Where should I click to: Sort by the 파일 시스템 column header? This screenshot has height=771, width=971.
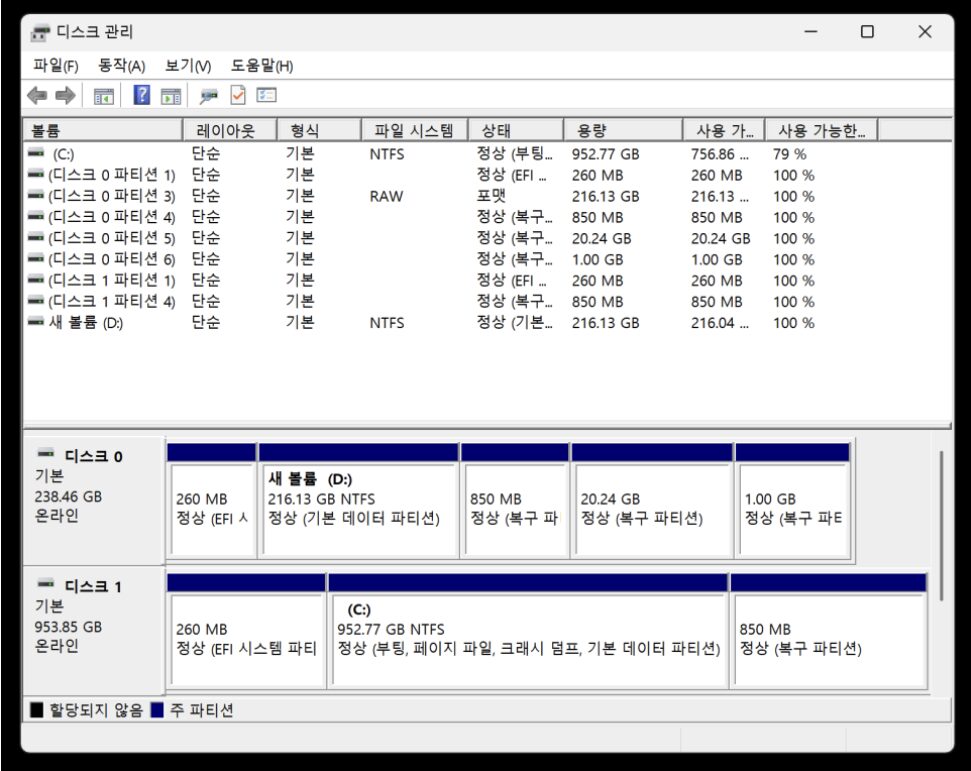click(413, 131)
